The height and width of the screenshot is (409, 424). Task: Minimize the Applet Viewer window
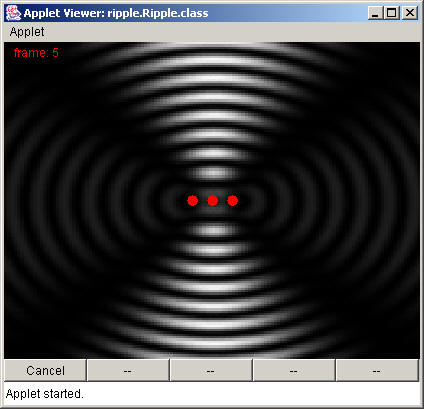(x=375, y=13)
